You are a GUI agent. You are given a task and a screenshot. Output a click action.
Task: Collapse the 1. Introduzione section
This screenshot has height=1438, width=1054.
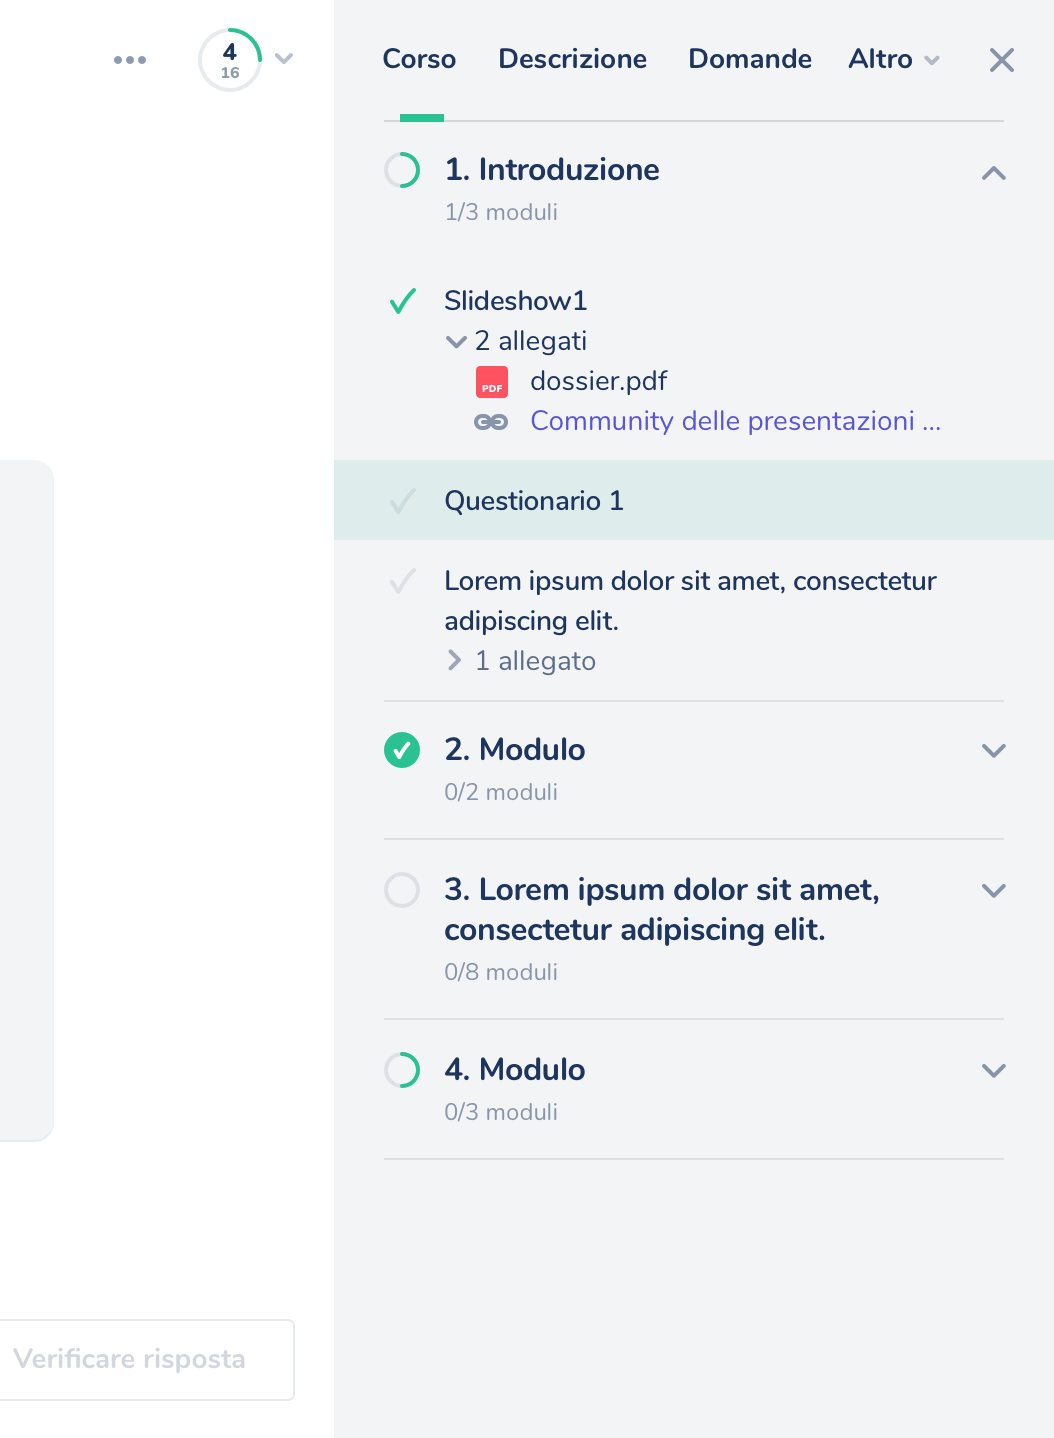click(993, 173)
